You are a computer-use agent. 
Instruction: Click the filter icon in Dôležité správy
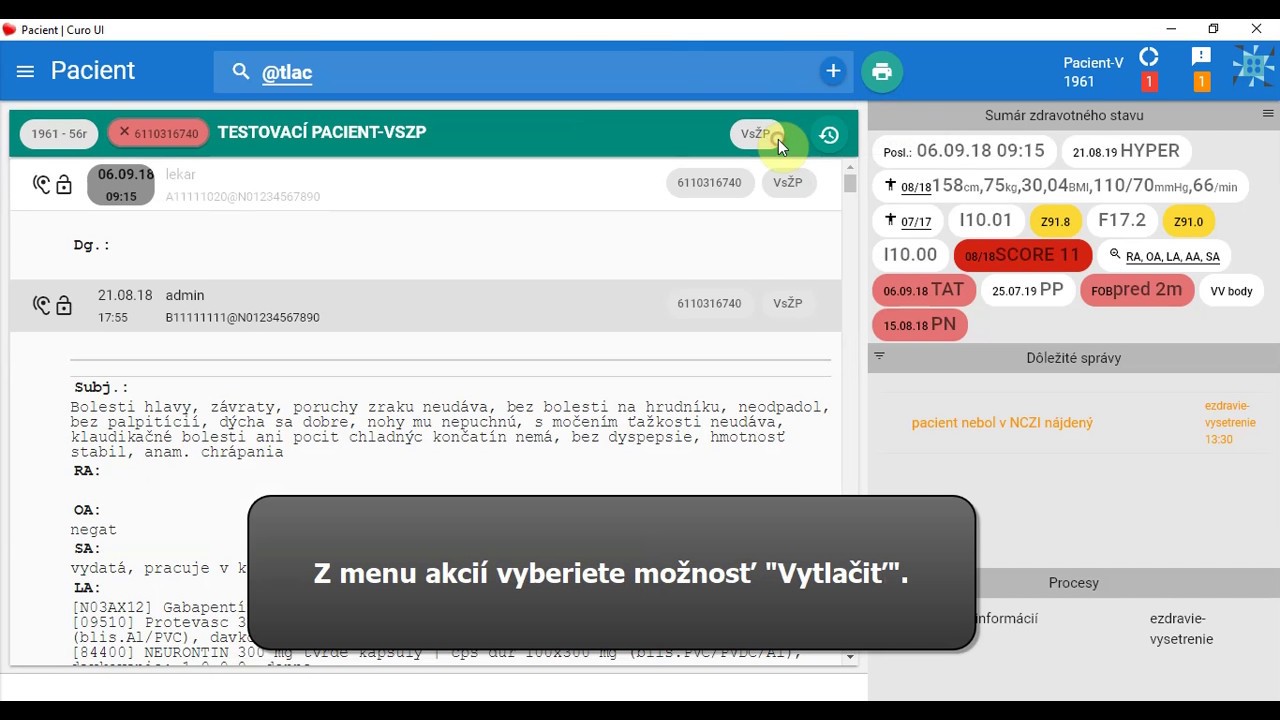[880, 356]
